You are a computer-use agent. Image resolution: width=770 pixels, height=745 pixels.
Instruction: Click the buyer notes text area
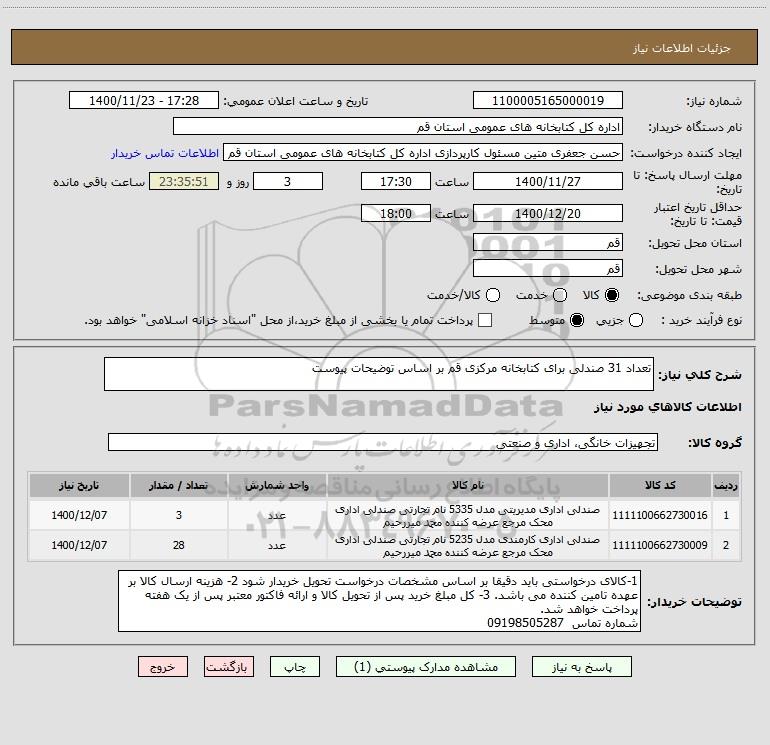click(380, 602)
